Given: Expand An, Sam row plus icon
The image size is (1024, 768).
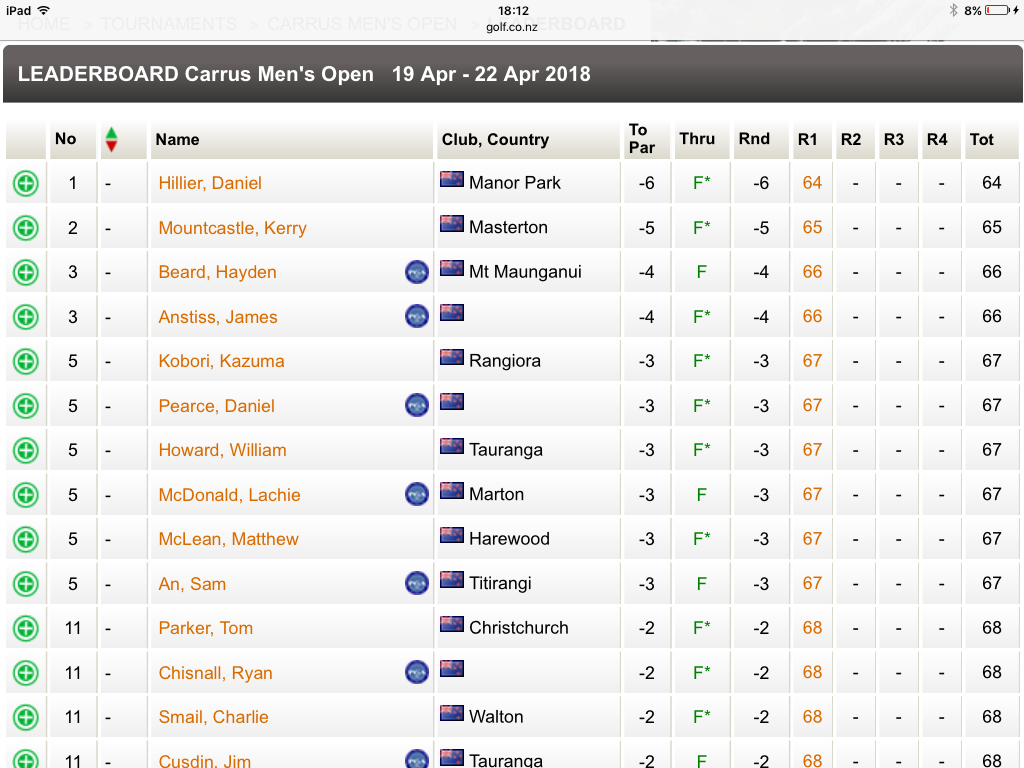Looking at the screenshot, I should [x=26, y=584].
